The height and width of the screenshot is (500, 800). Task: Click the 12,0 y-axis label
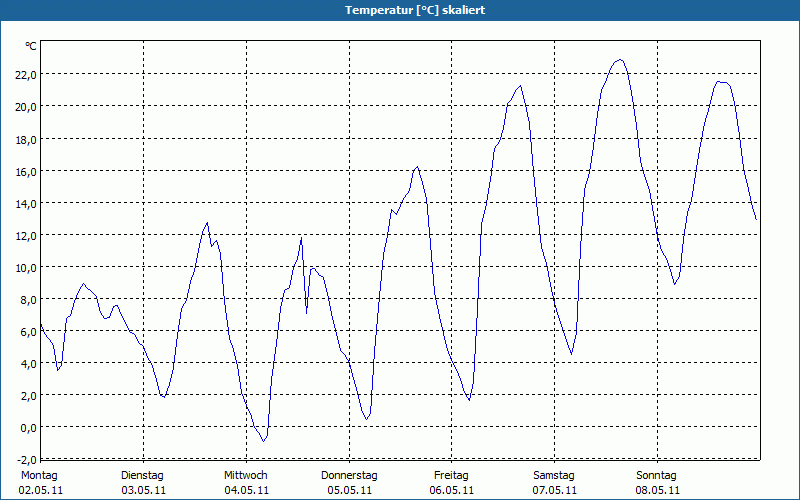(x=26, y=236)
